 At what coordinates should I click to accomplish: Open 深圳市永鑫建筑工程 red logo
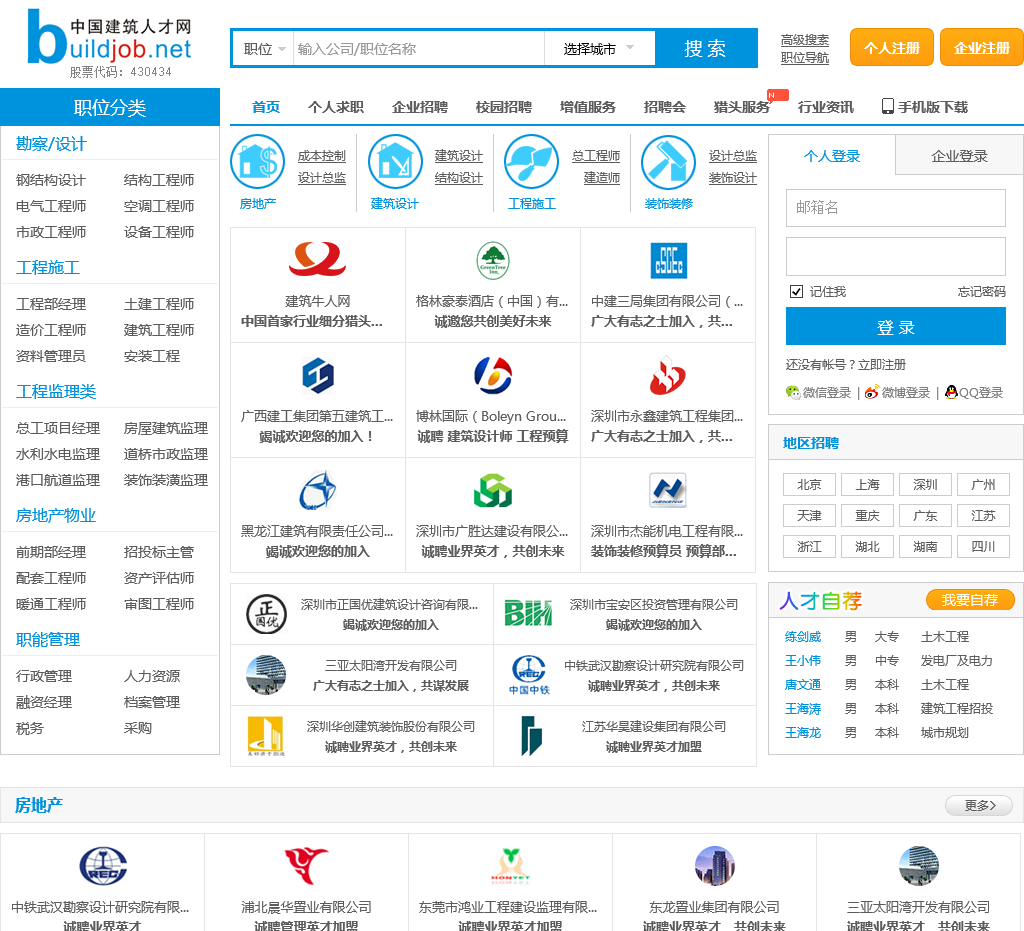(667, 375)
